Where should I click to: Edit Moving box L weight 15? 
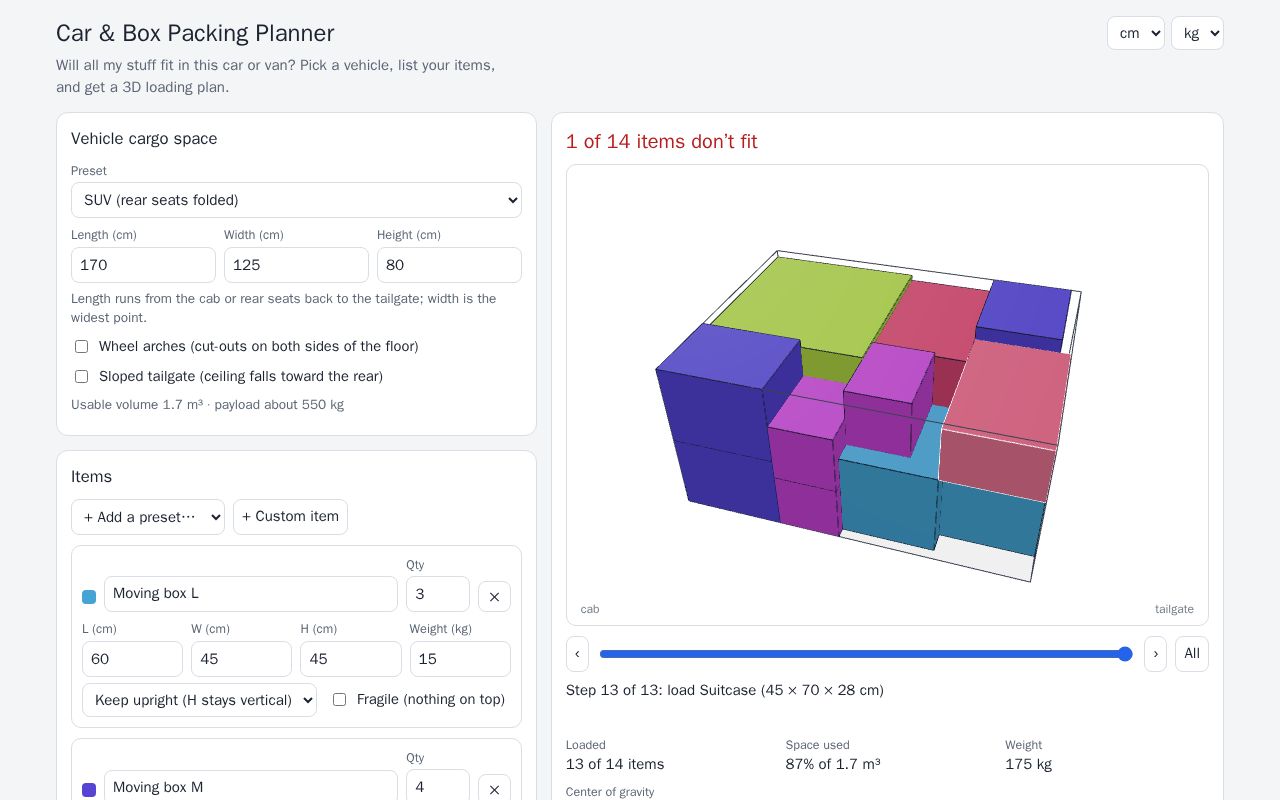(460, 659)
